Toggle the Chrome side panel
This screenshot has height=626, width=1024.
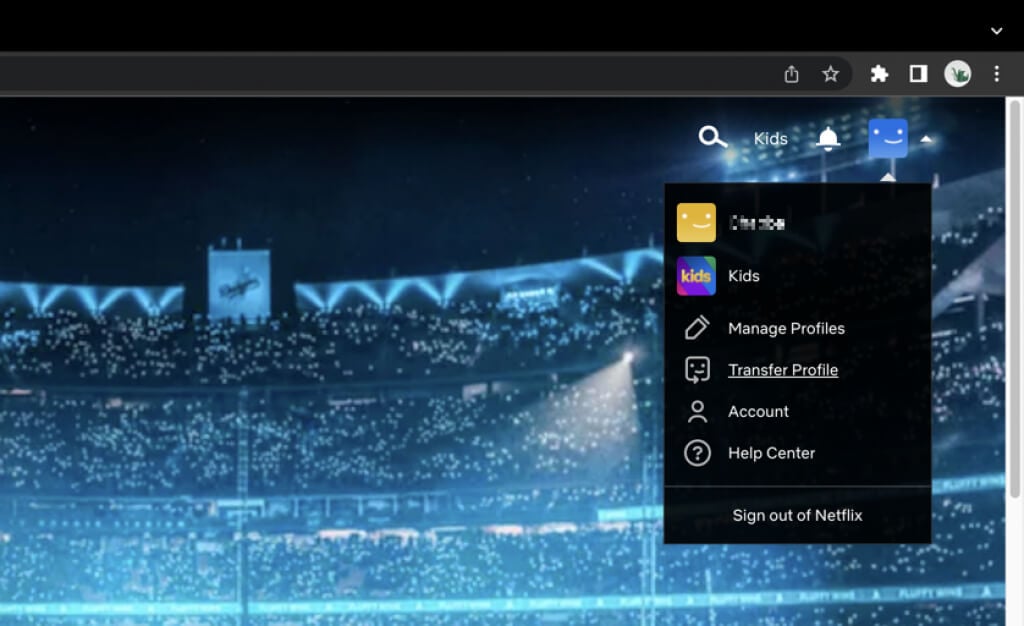coord(917,74)
